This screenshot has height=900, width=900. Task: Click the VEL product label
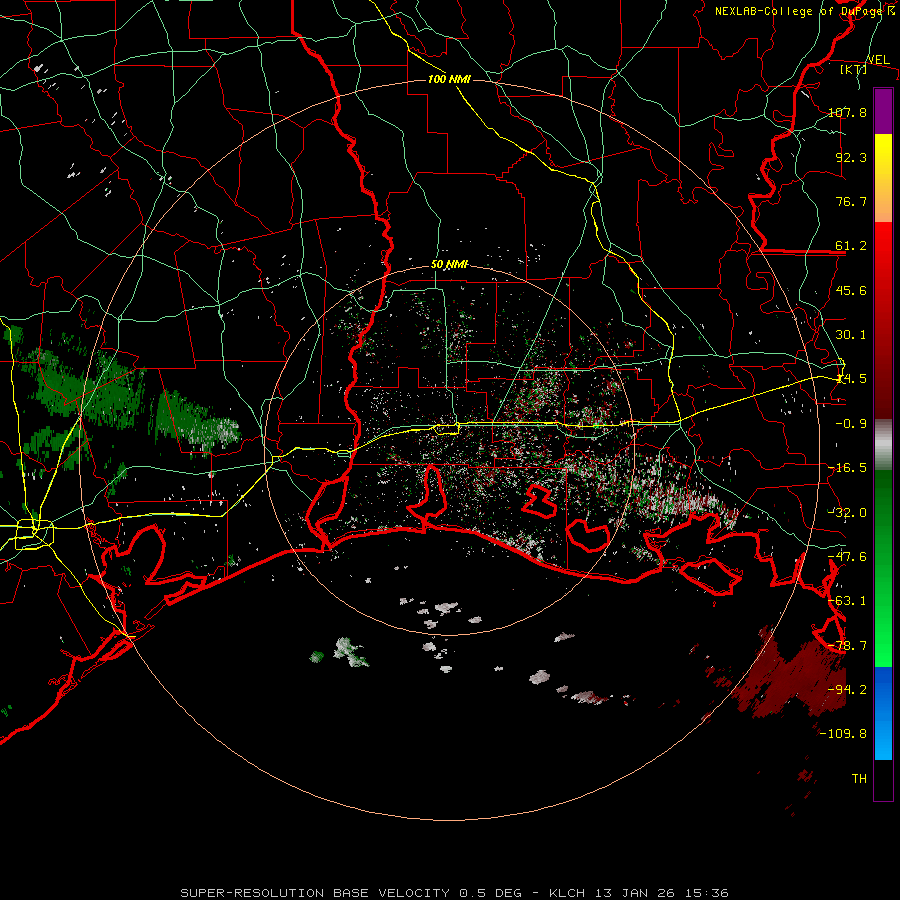click(x=878, y=60)
